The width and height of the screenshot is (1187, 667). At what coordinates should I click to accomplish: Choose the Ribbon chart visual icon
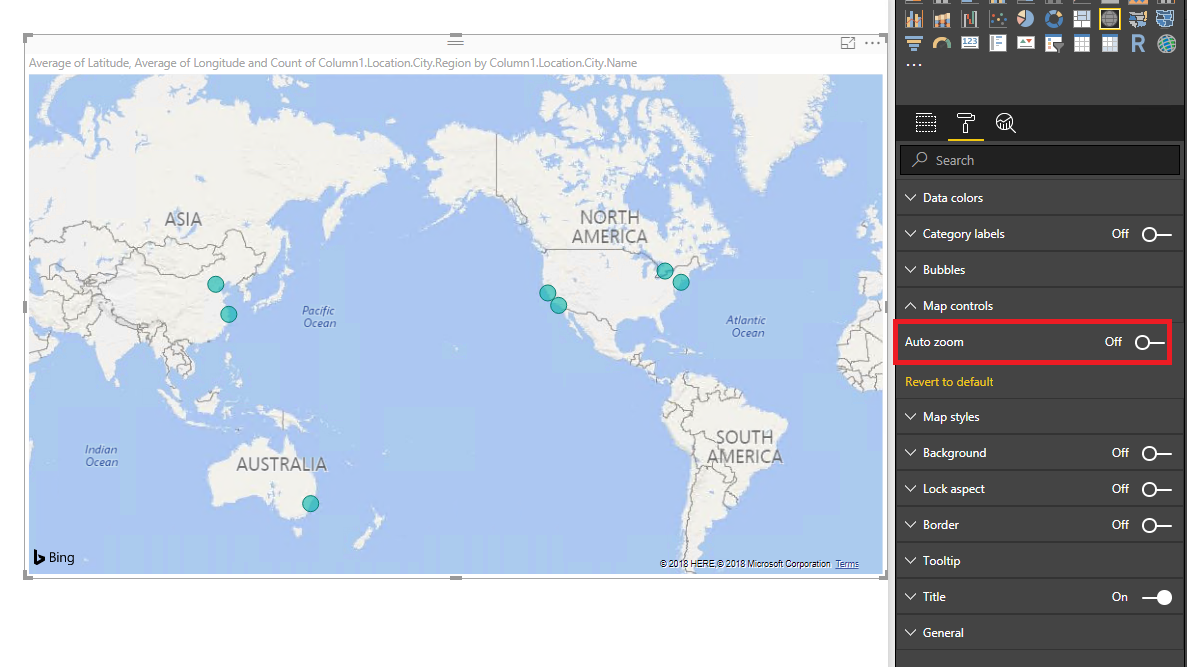click(942, 19)
